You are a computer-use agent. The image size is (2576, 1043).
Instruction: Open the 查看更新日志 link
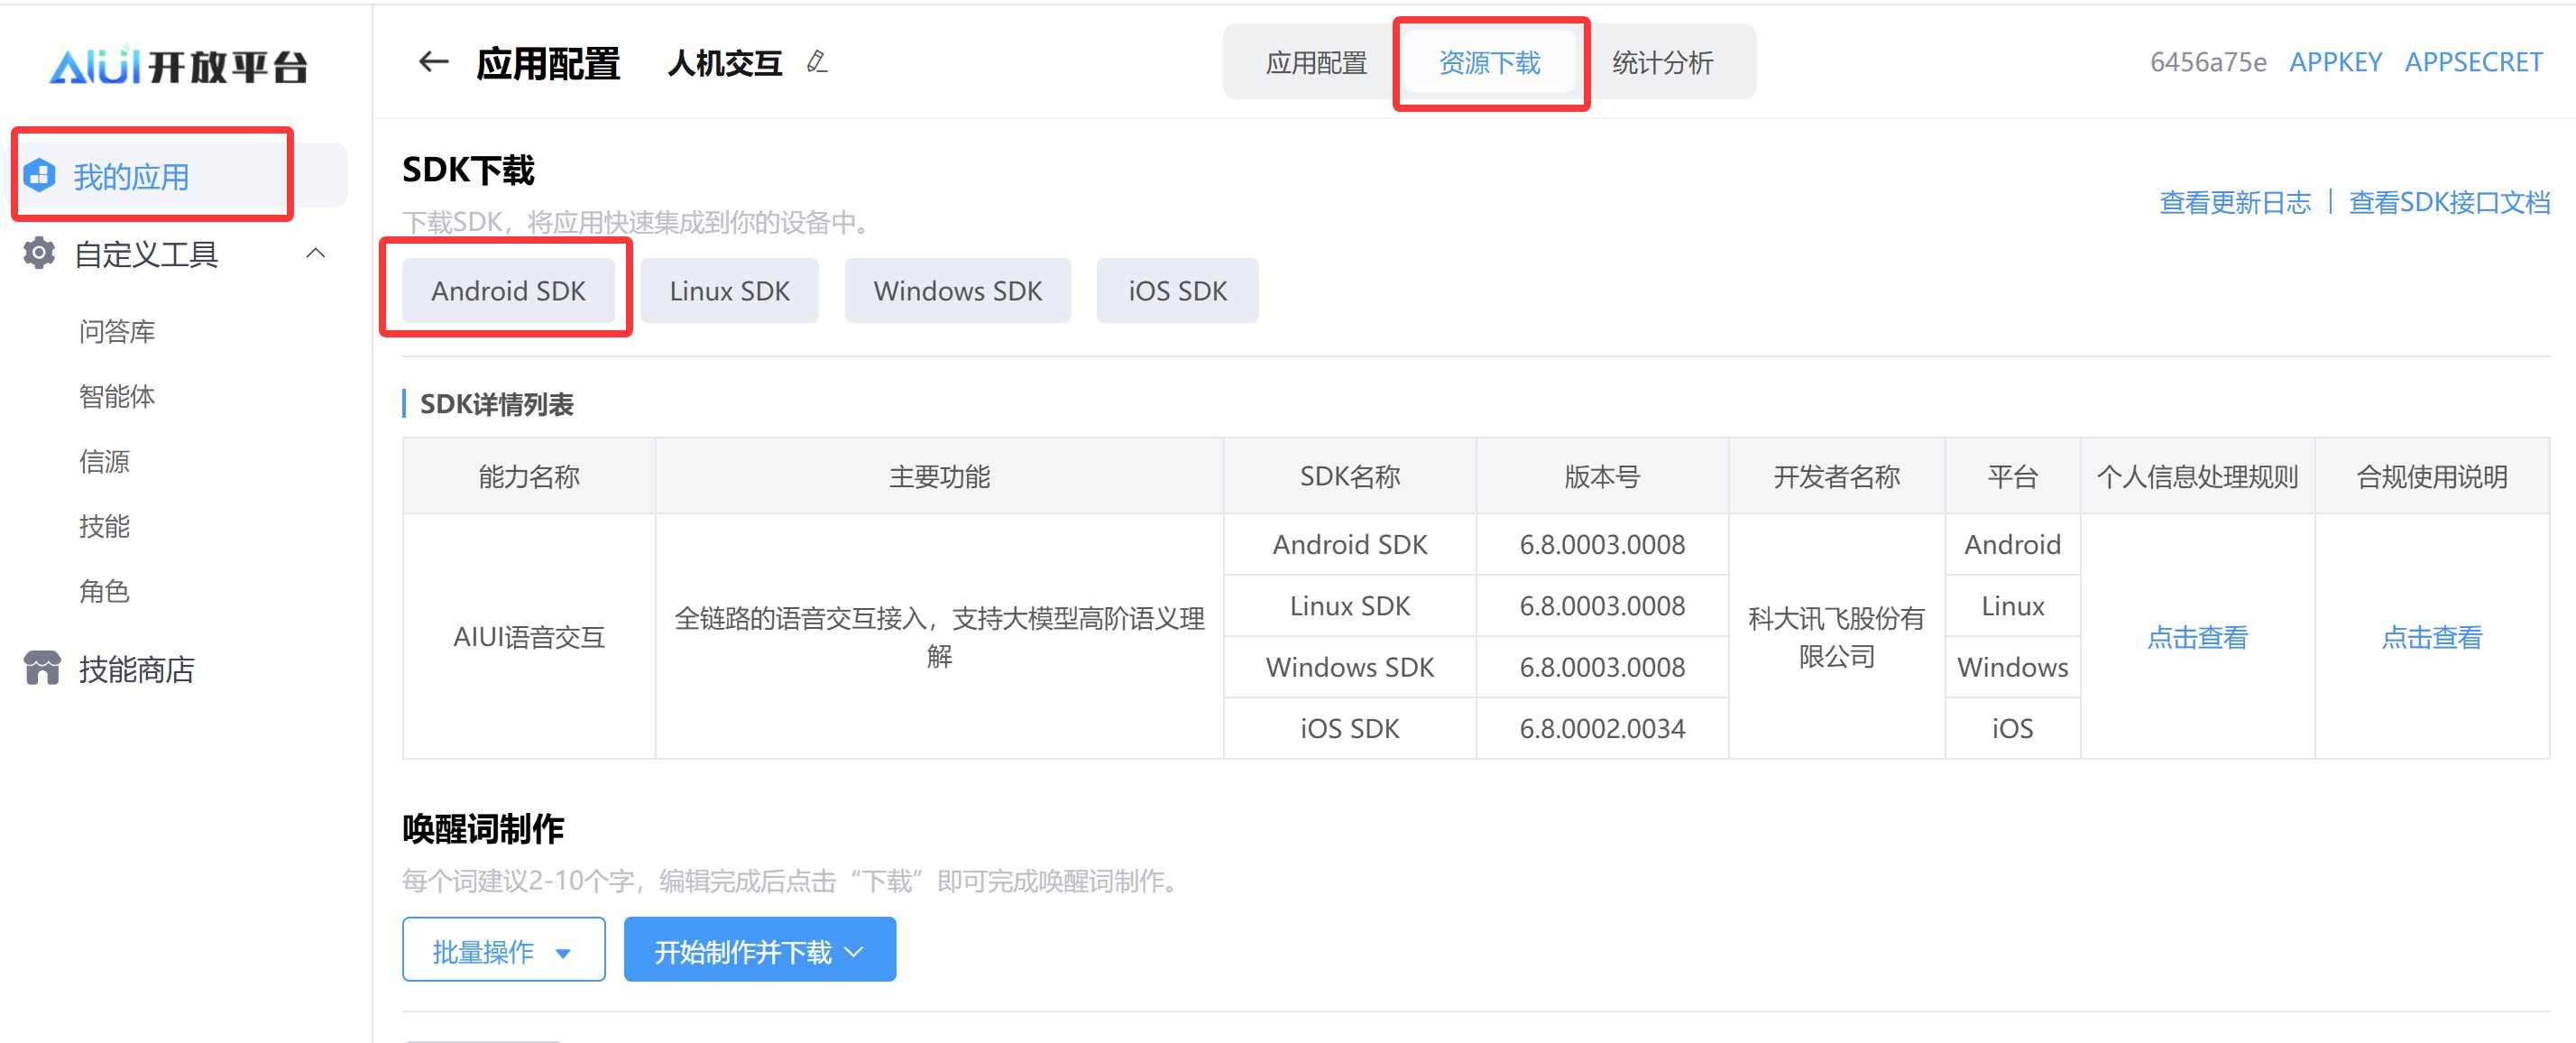(x=2235, y=203)
